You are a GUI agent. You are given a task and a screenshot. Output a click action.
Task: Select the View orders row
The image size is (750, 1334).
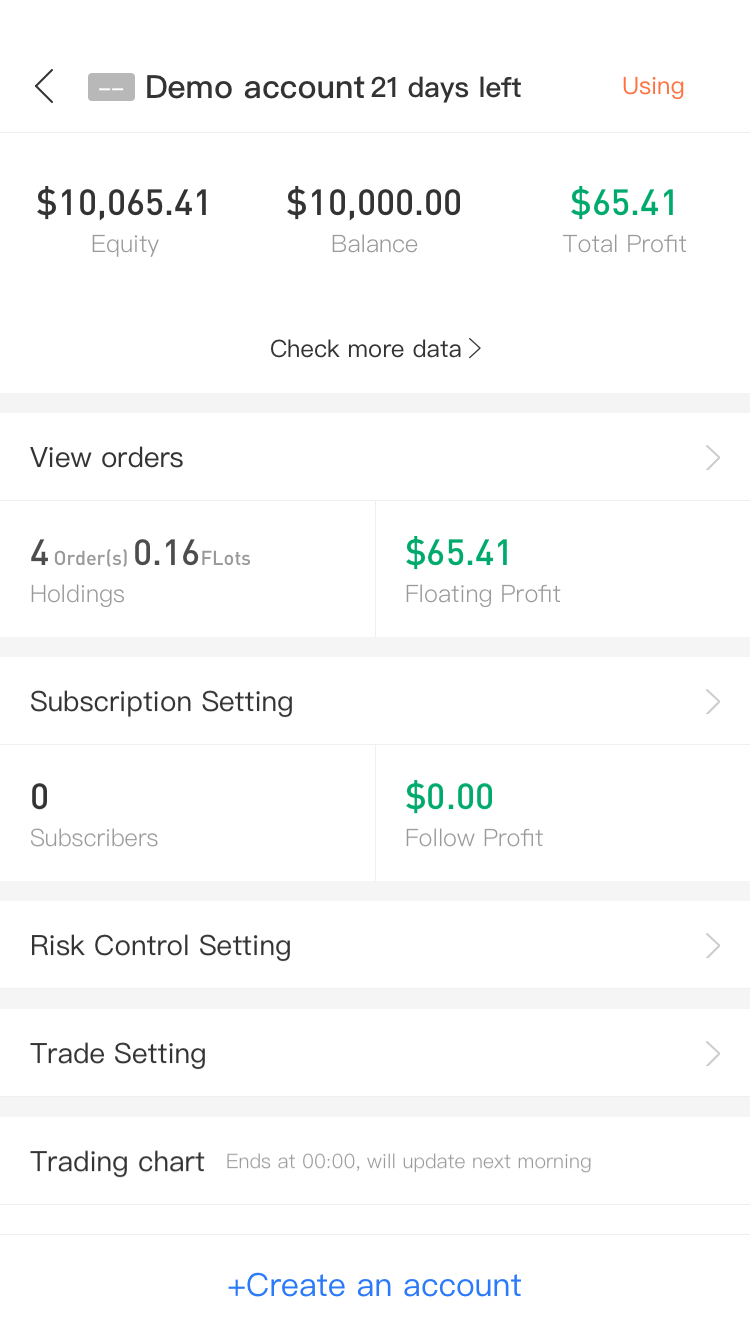tap(375, 457)
